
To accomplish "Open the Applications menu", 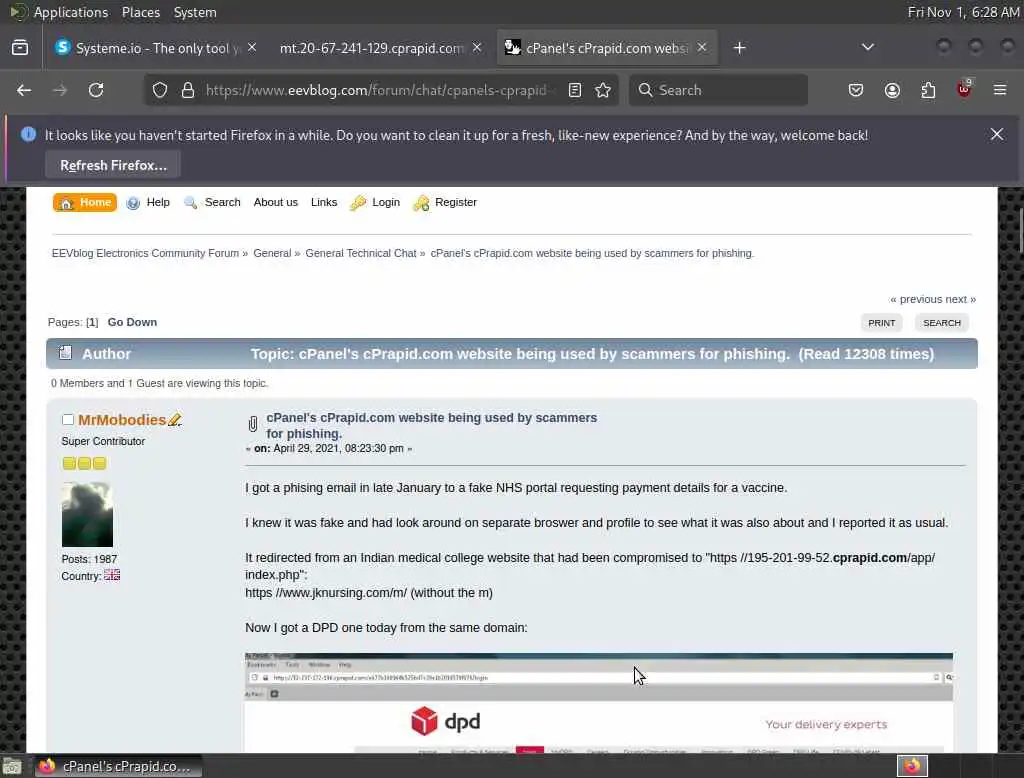I will tap(71, 12).
